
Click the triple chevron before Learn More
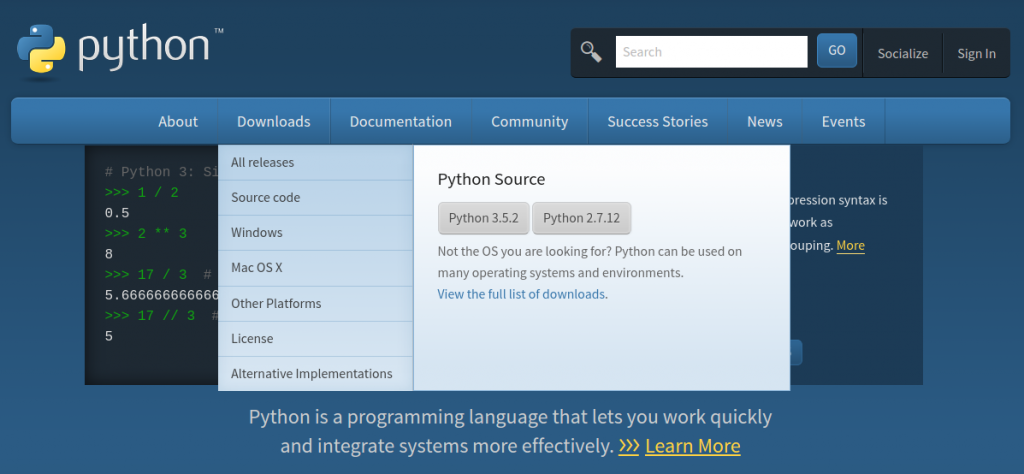[629, 446]
